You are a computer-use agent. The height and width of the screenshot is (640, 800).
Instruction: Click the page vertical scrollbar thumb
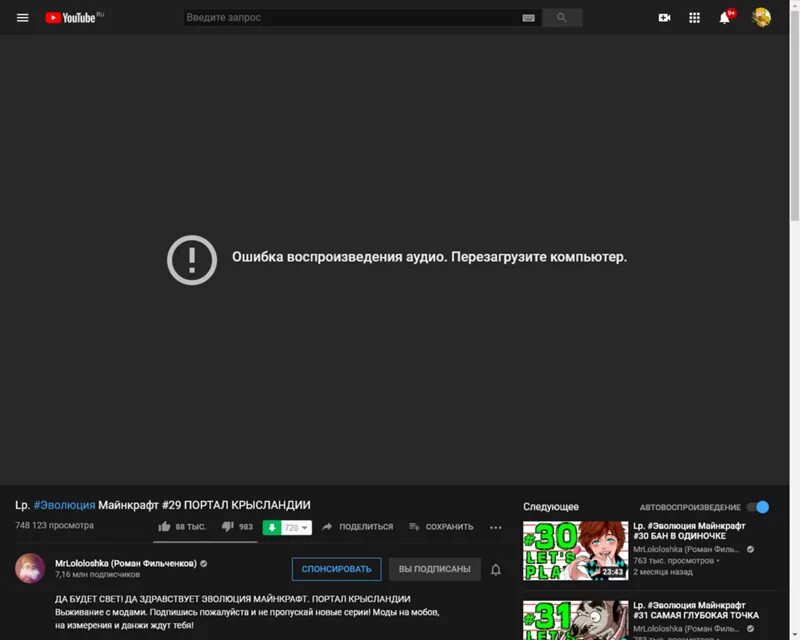tap(794, 116)
